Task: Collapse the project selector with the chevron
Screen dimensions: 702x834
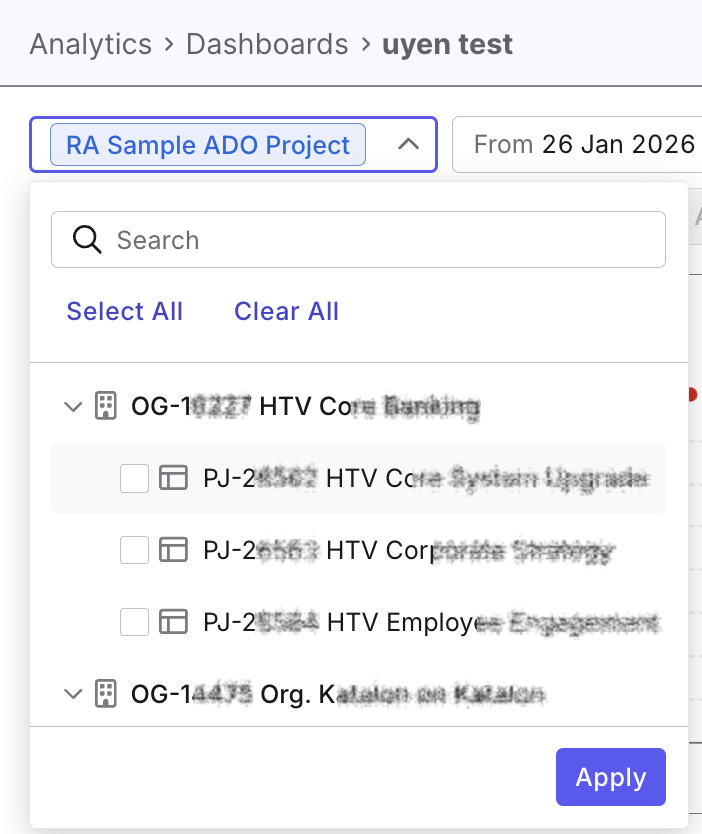Action: (407, 144)
